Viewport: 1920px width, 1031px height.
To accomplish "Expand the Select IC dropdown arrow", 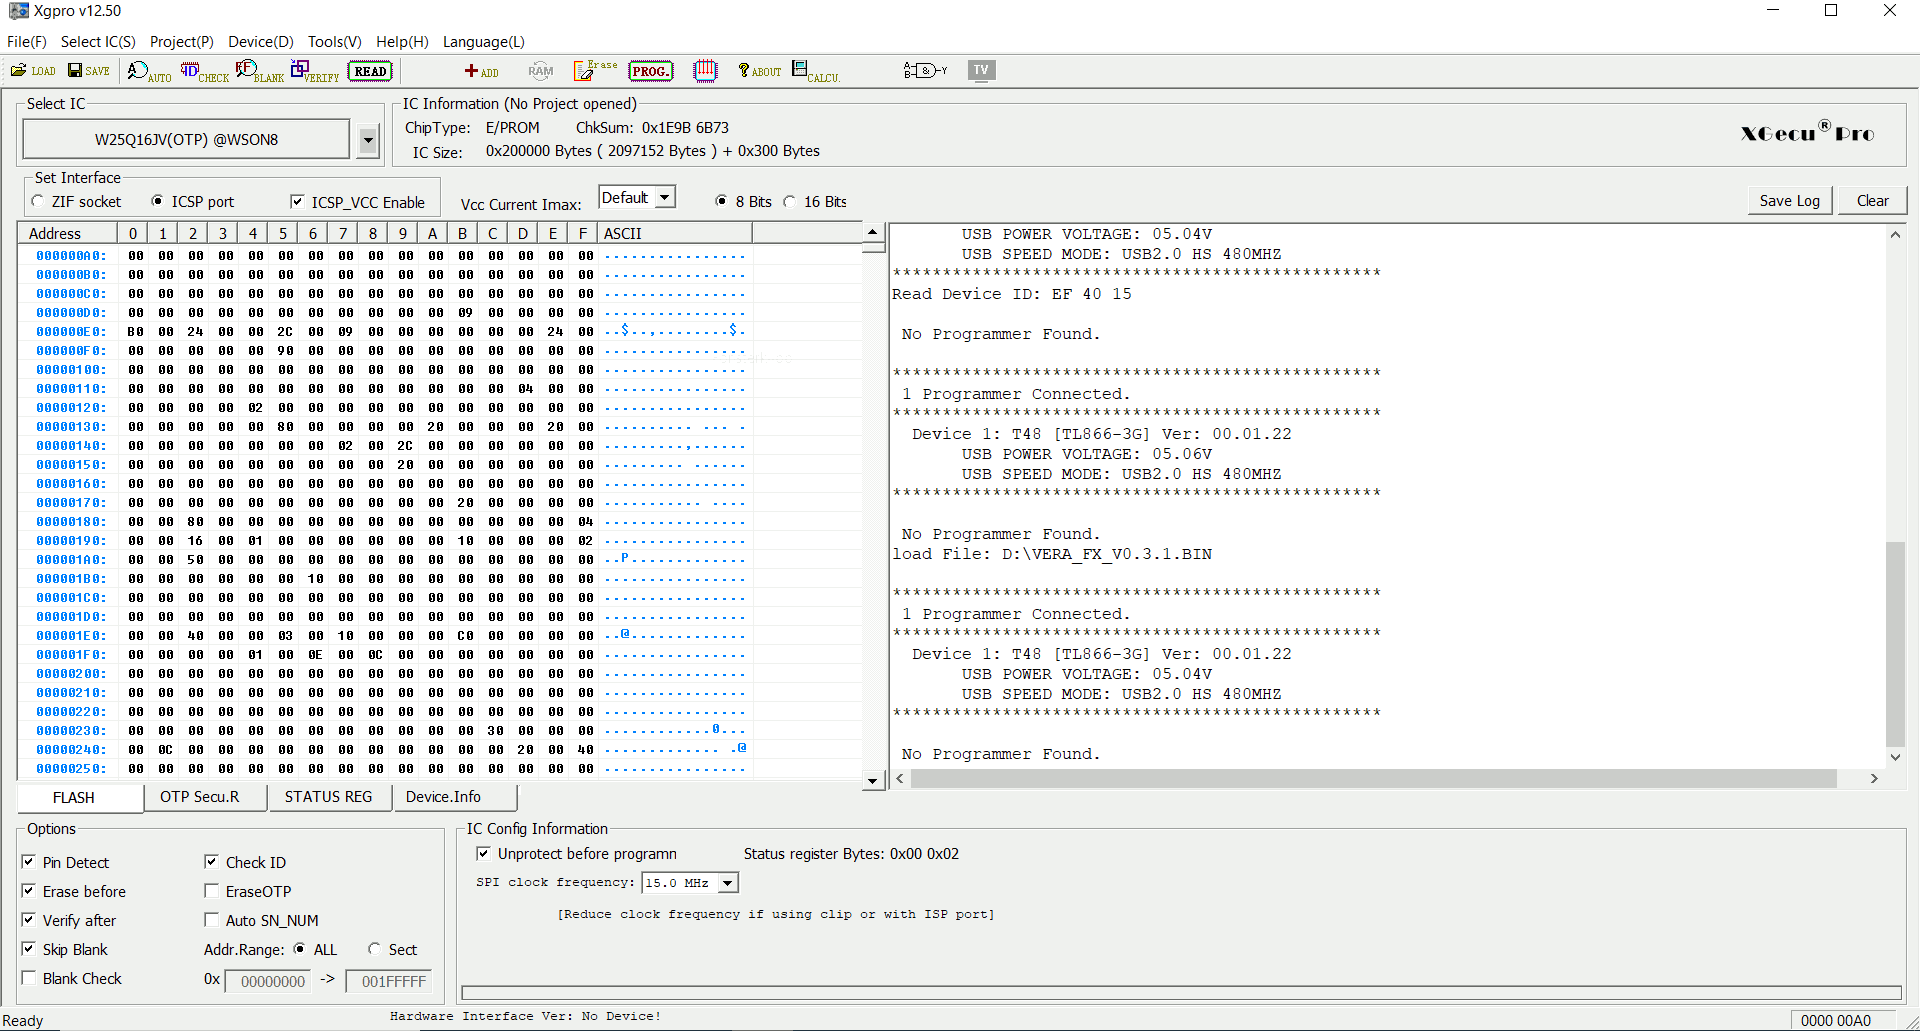I will click(368, 140).
